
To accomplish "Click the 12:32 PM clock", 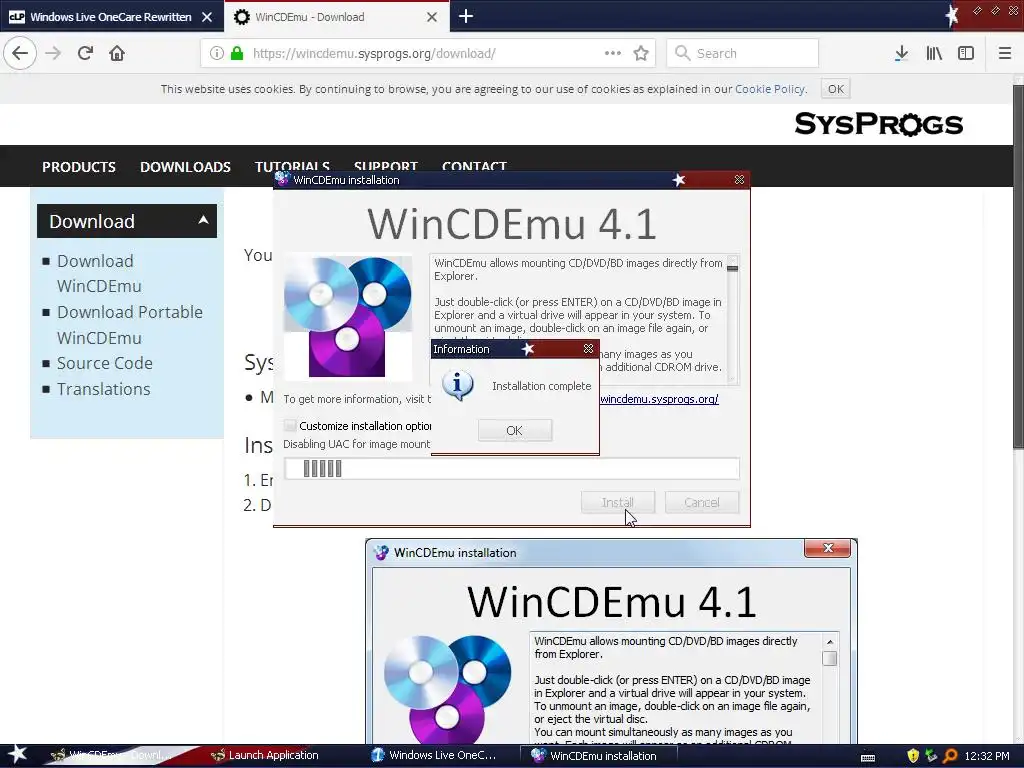I will point(987,756).
